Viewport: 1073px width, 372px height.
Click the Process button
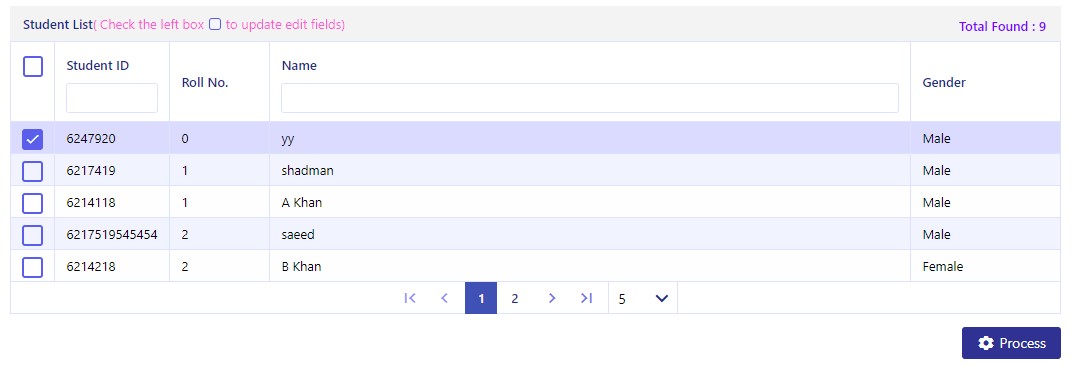(x=1011, y=343)
